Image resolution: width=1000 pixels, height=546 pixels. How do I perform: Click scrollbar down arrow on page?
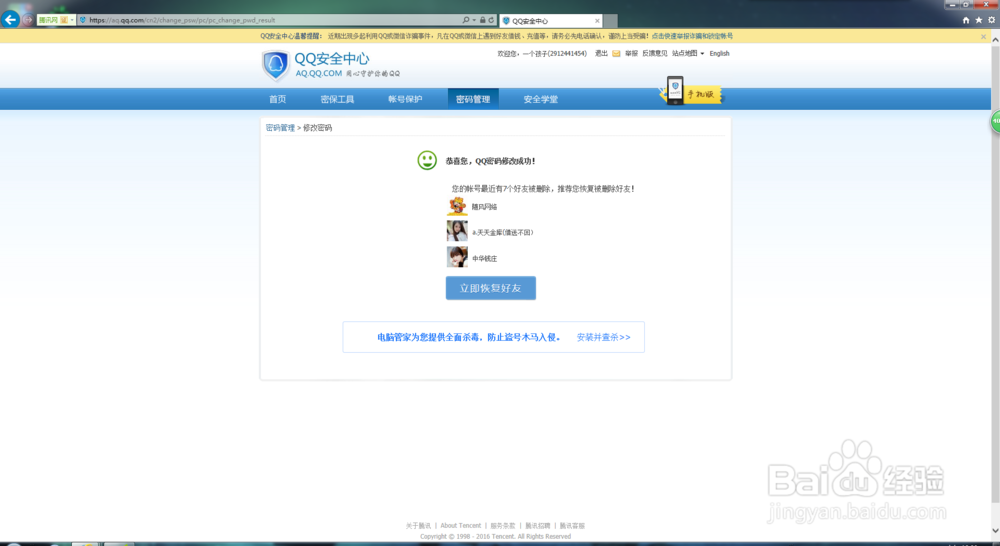pyautogui.click(x=995, y=531)
